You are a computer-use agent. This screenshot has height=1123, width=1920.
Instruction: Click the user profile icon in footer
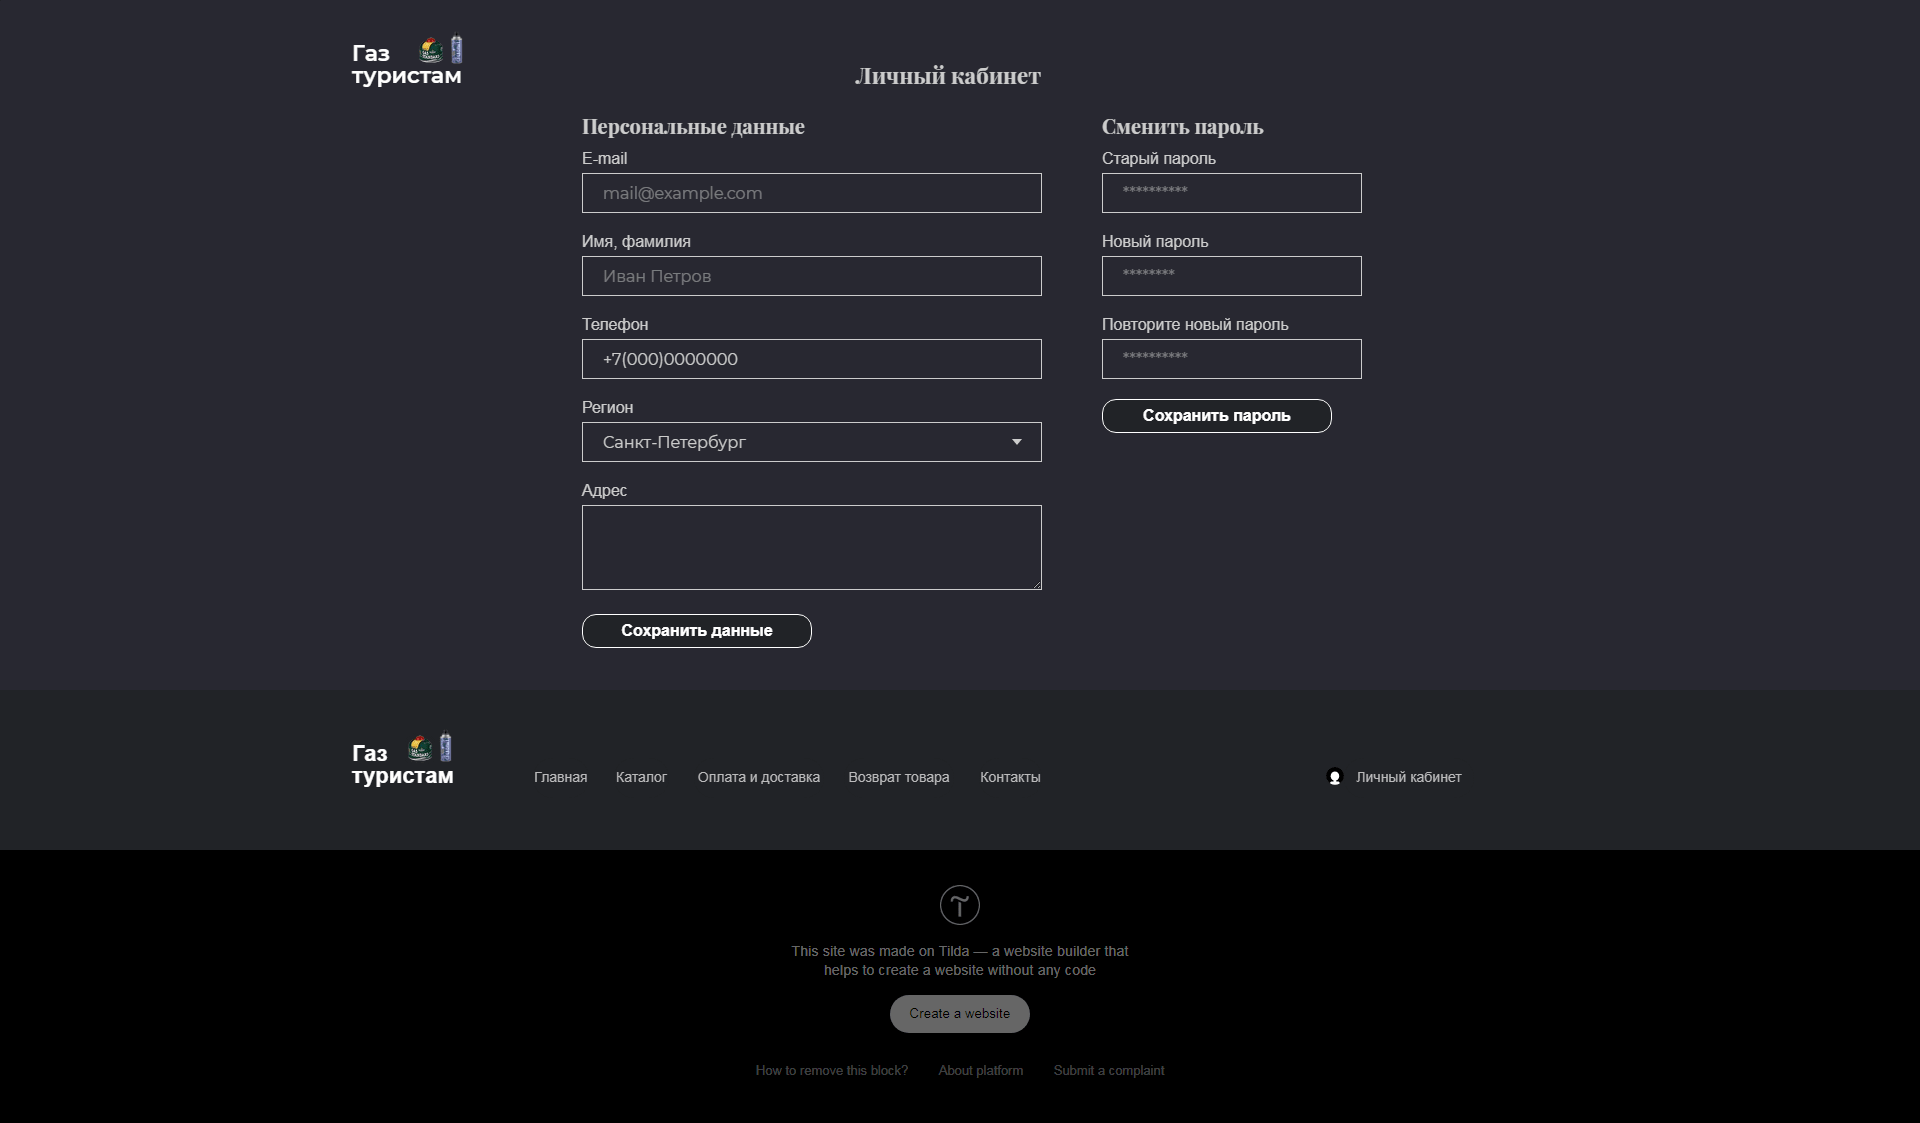pyautogui.click(x=1334, y=777)
